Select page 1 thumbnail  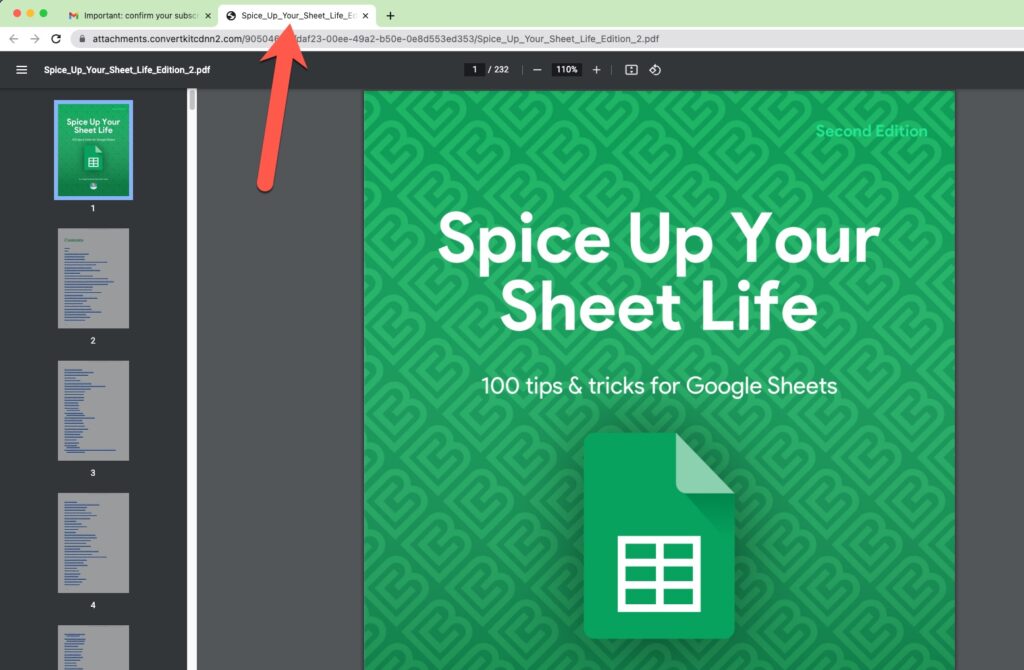pyautogui.click(x=93, y=150)
